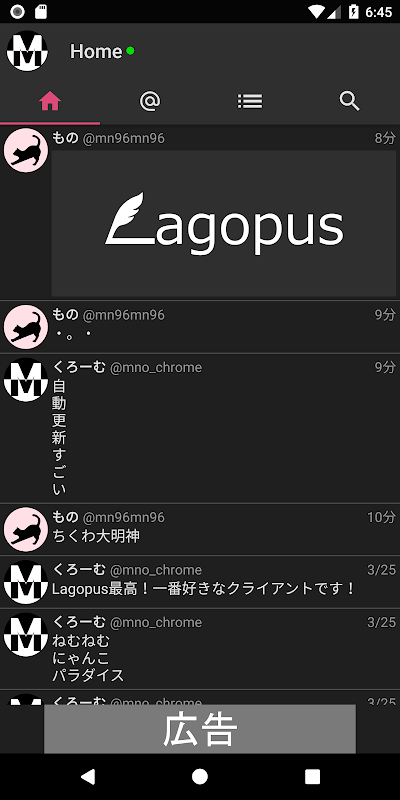Switch to the mentions @ tab

coord(150,102)
